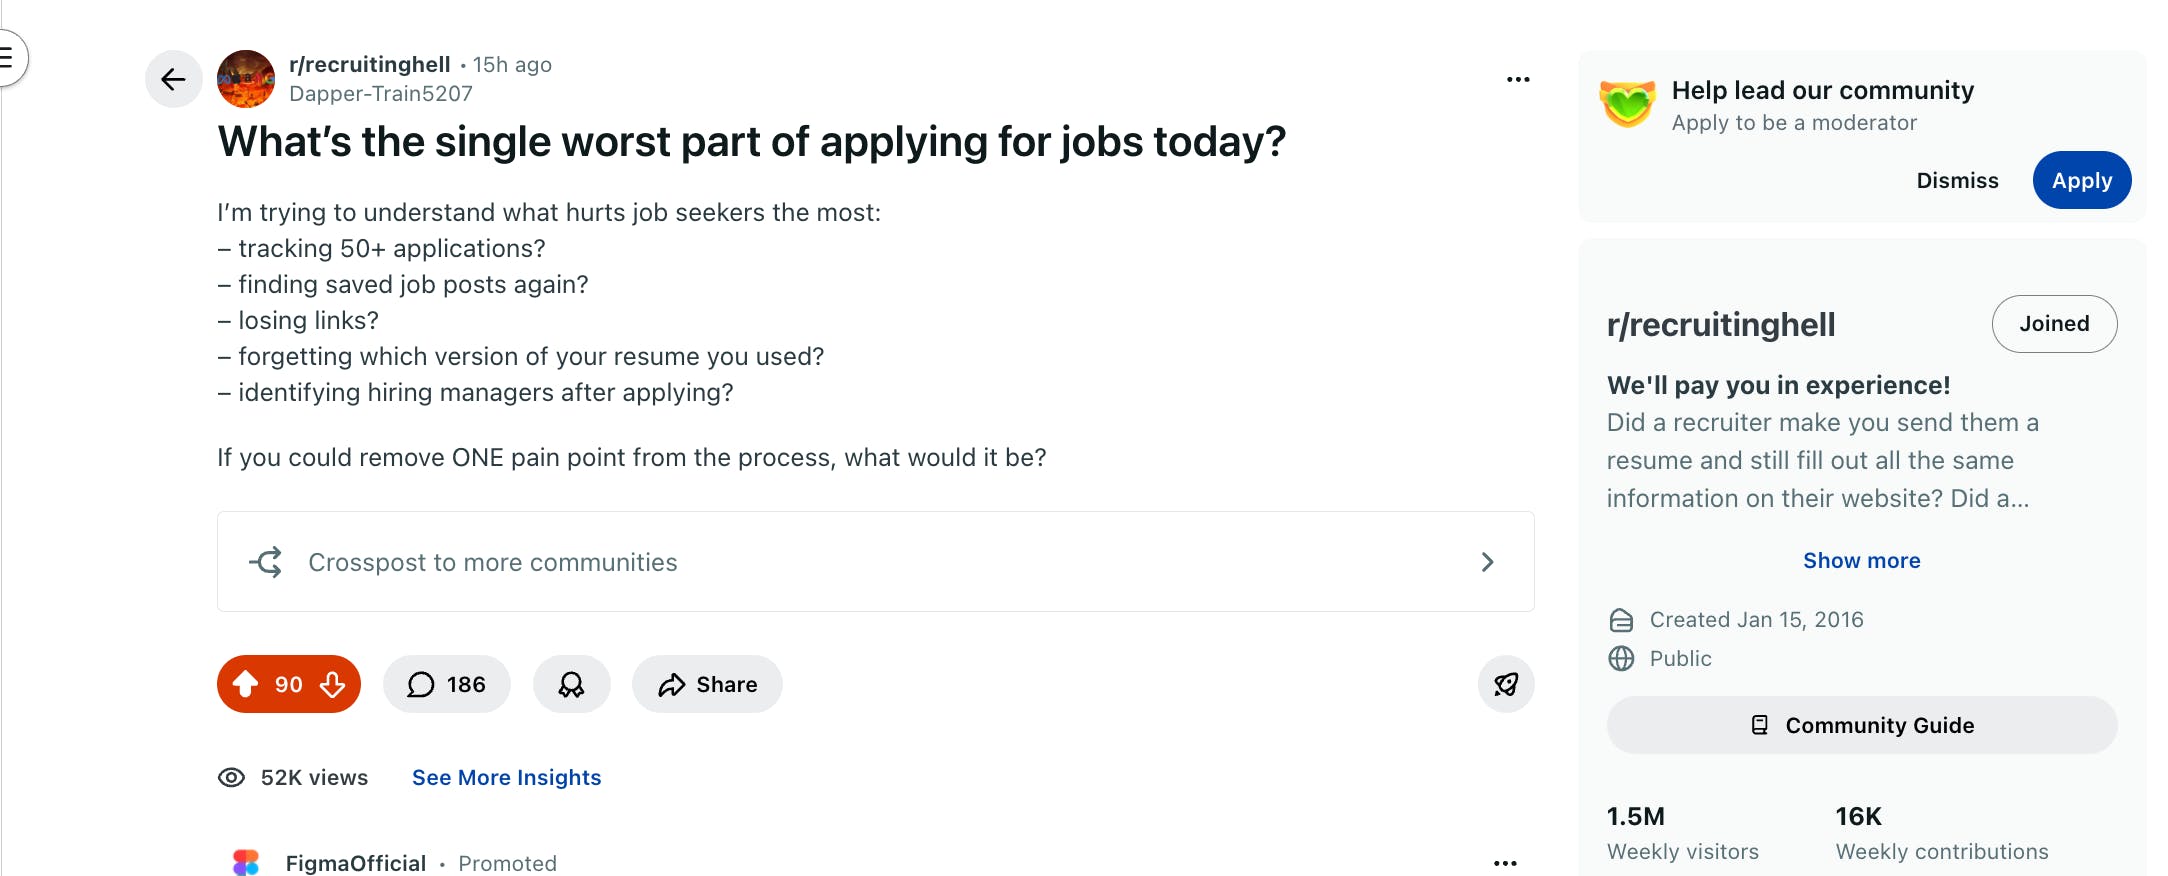Dismiss the moderator prompt
2168x876 pixels.
pos(1957,181)
